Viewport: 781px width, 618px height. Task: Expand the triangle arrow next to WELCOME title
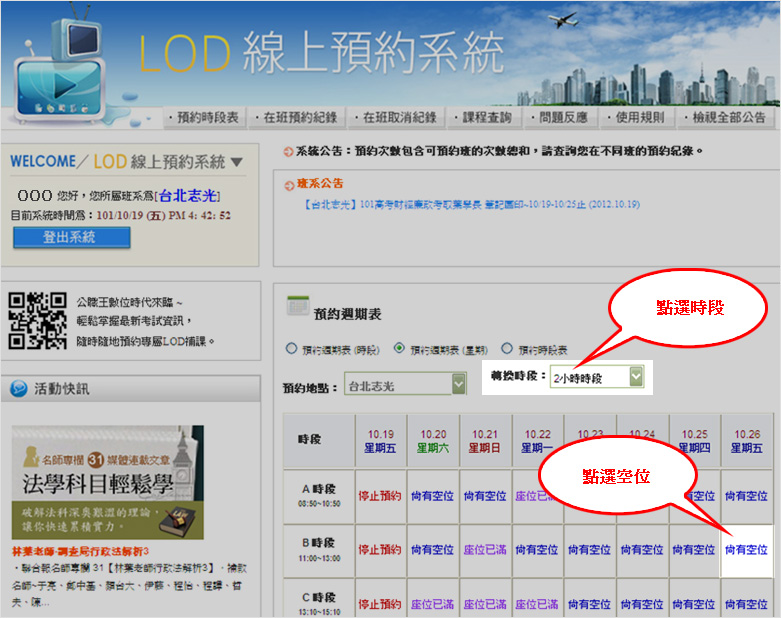point(237,162)
